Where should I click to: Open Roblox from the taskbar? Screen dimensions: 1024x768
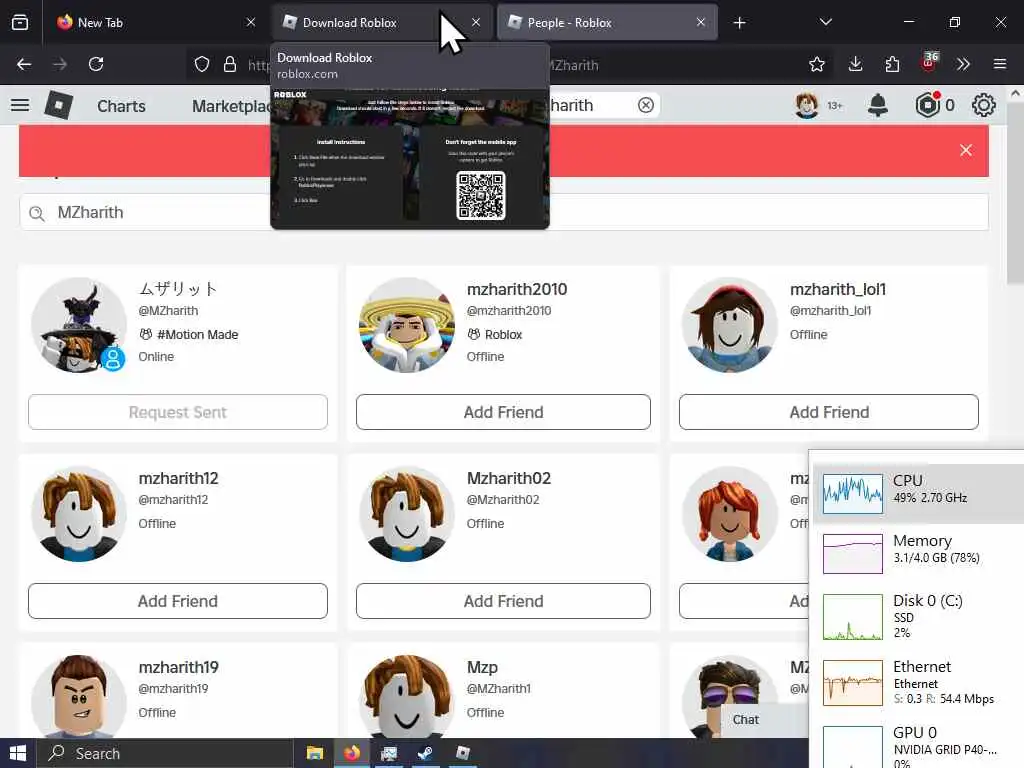pyautogui.click(x=463, y=753)
